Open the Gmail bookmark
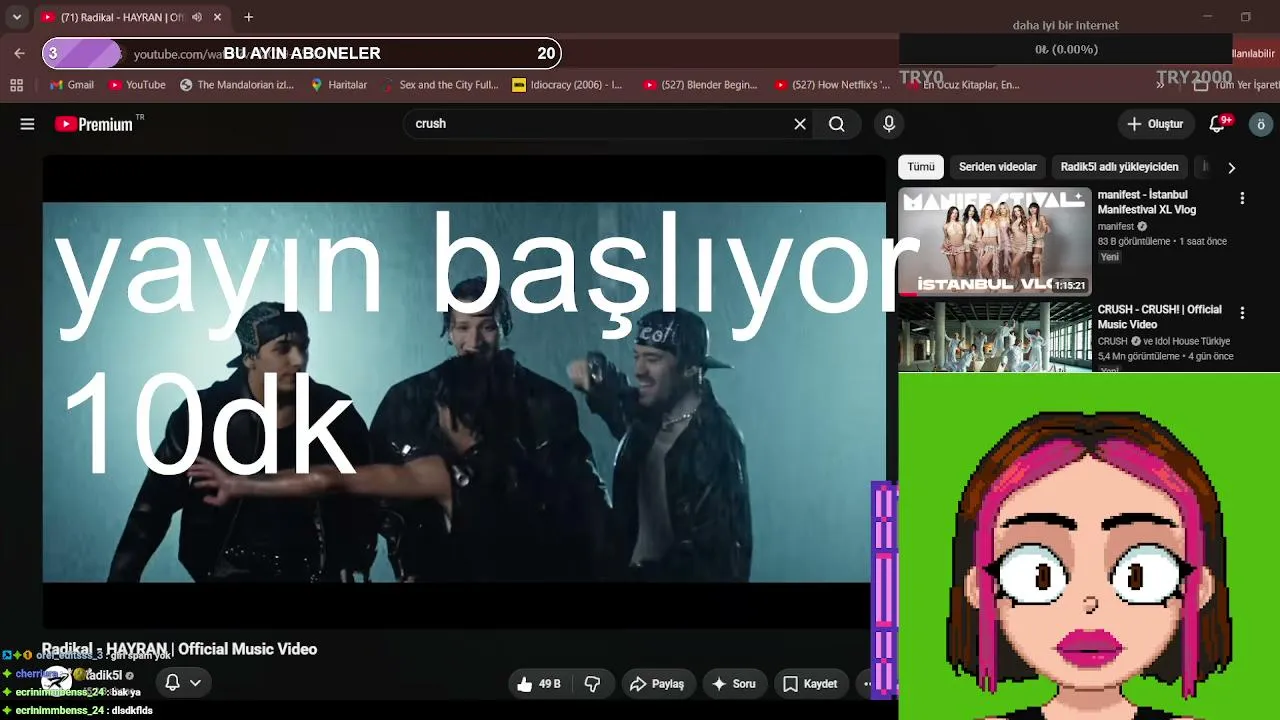Screen dimensions: 1280x720 [x=72, y=85]
